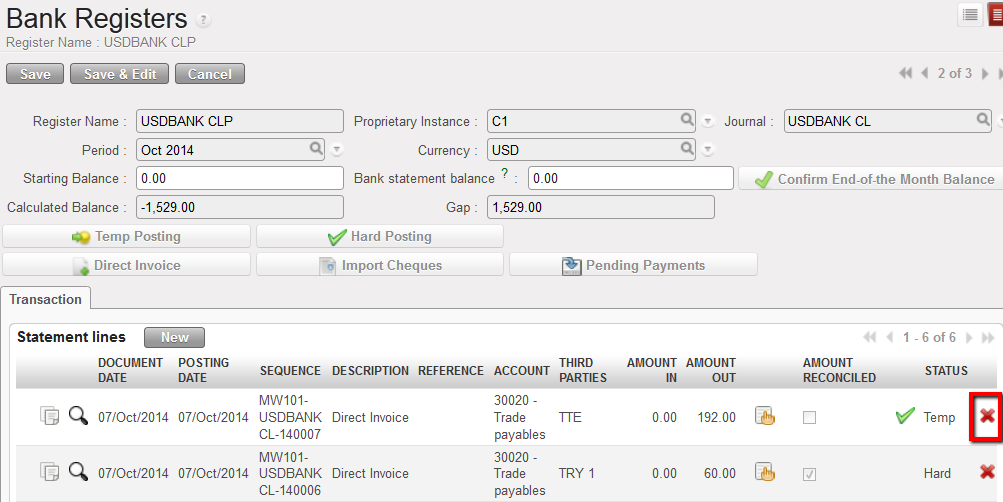Viewport: 1003px width, 502px height.
Task: Expand the Proprietary Instance dropdown arrow
Action: (x=708, y=121)
